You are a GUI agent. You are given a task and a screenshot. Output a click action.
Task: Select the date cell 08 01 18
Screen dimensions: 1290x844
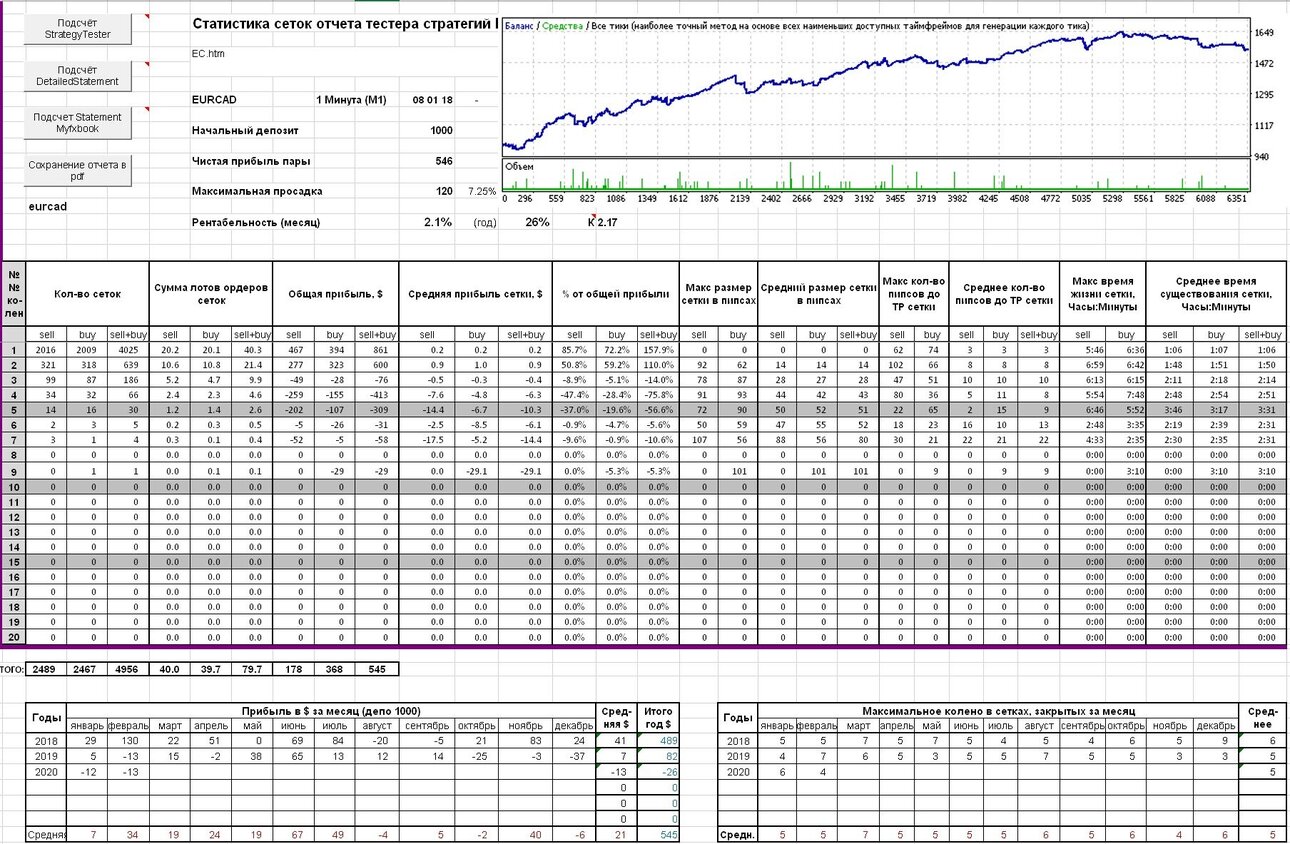click(432, 100)
